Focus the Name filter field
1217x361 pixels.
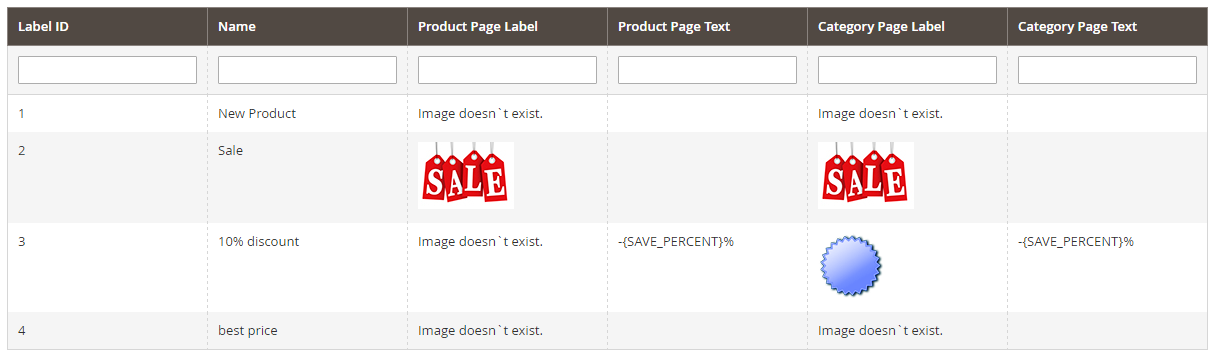click(x=307, y=70)
